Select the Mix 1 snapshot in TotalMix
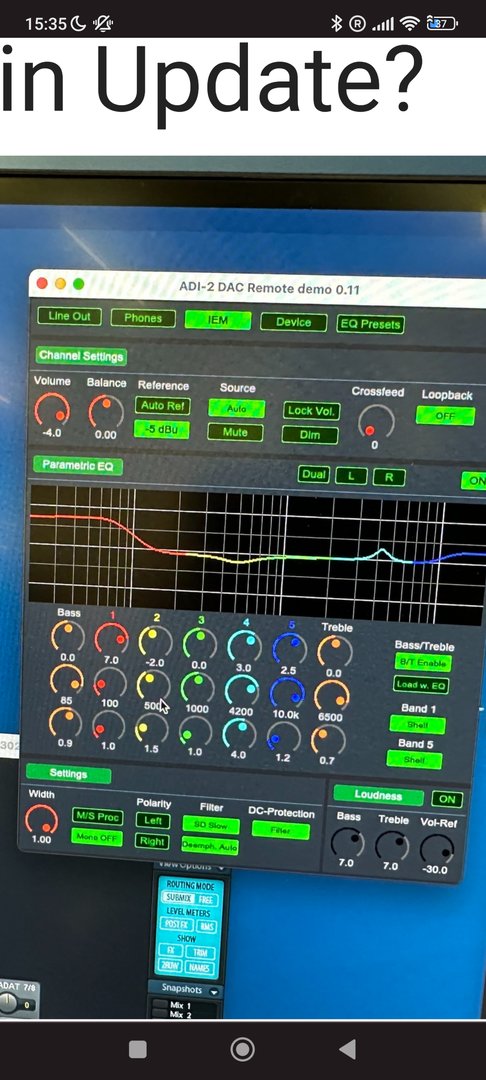 point(180,1005)
